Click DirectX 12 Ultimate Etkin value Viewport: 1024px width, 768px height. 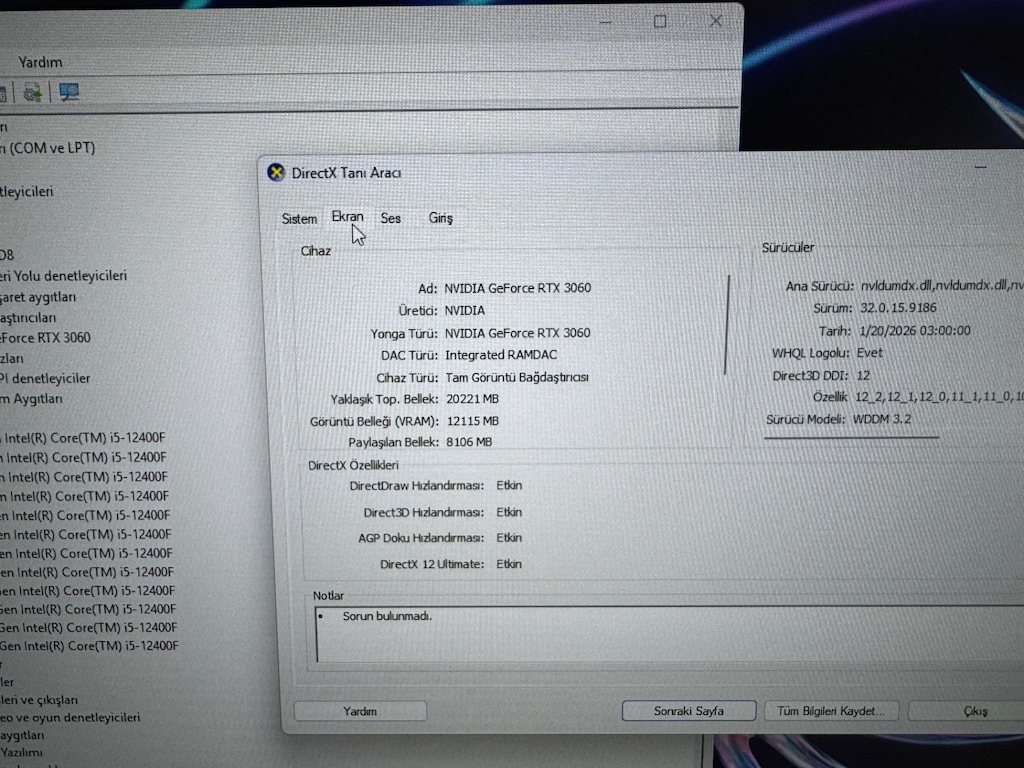pos(509,564)
